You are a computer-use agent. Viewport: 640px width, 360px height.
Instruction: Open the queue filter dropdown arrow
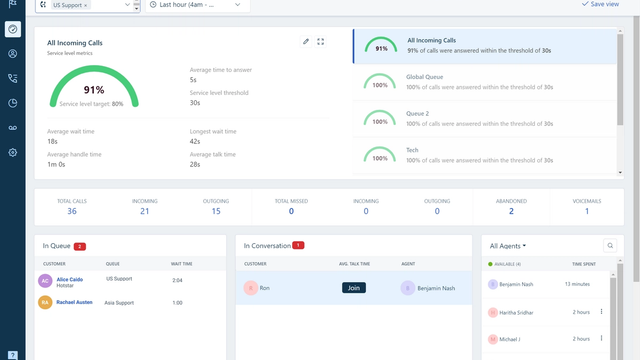(127, 4)
